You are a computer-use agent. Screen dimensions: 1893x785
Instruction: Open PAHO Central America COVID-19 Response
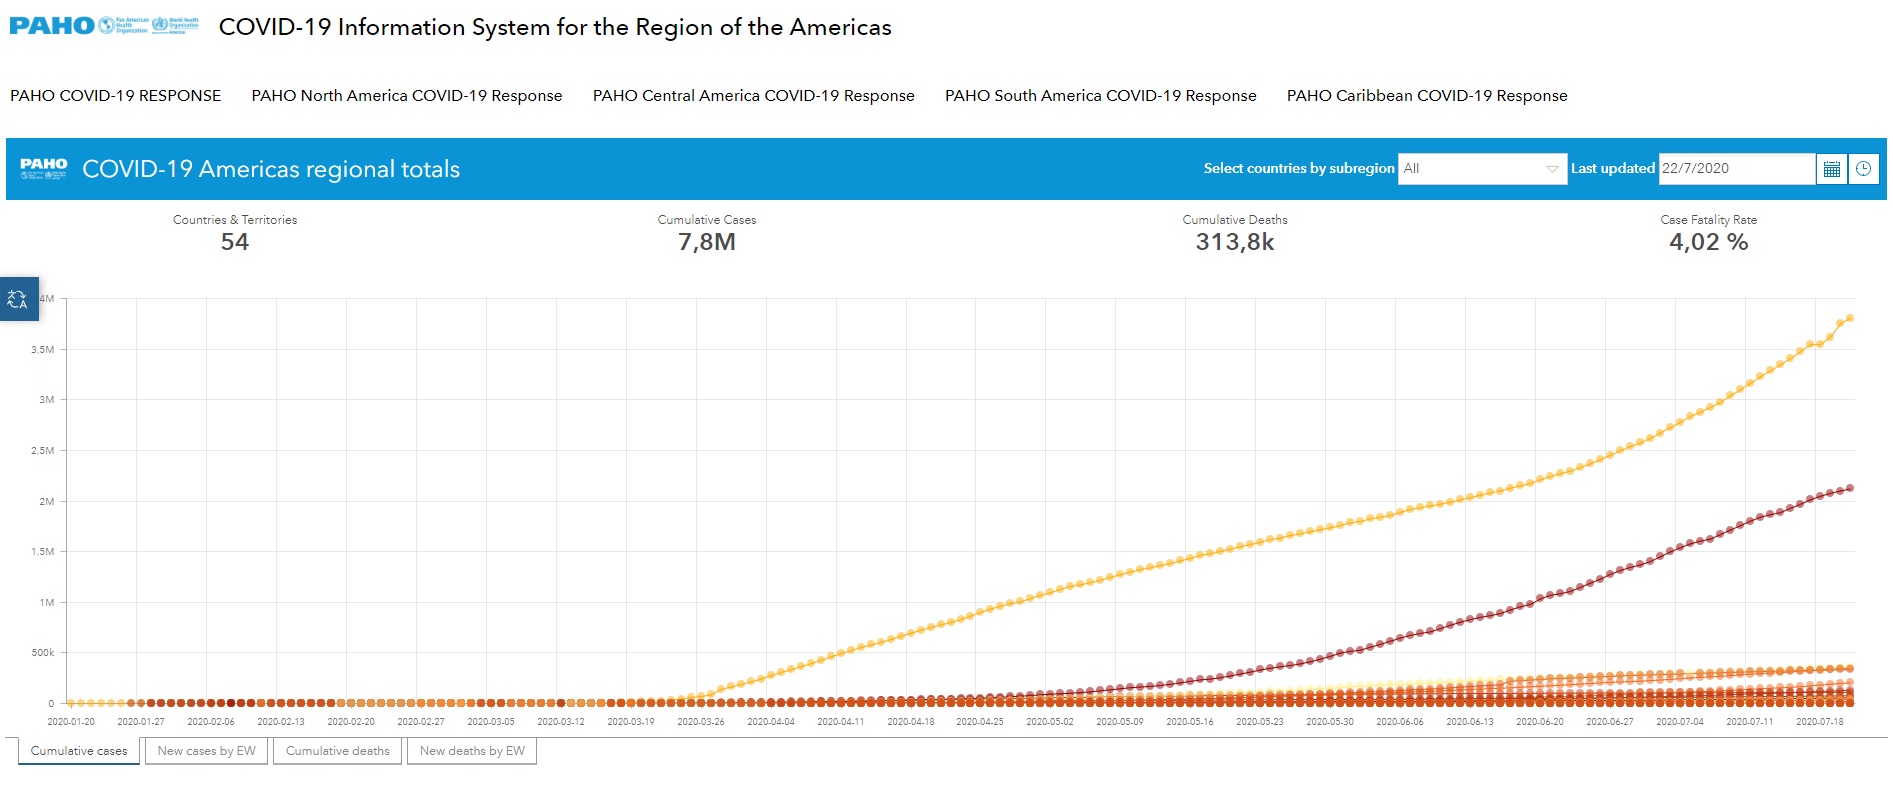(753, 96)
